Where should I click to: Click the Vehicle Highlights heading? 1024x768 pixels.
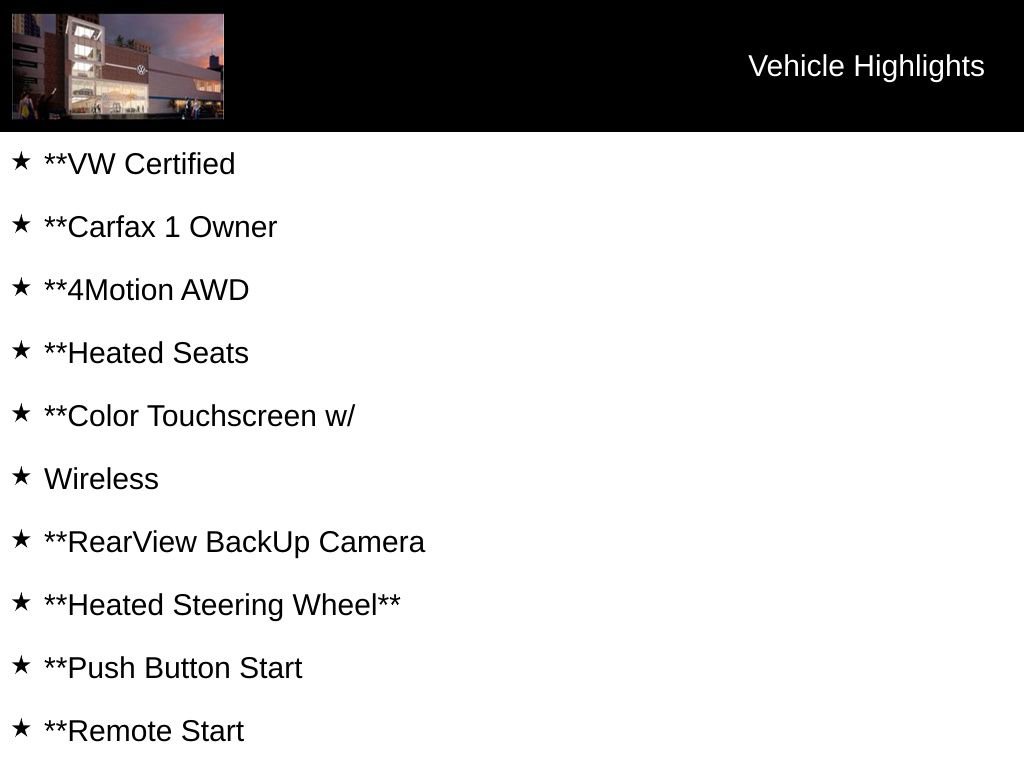click(866, 66)
